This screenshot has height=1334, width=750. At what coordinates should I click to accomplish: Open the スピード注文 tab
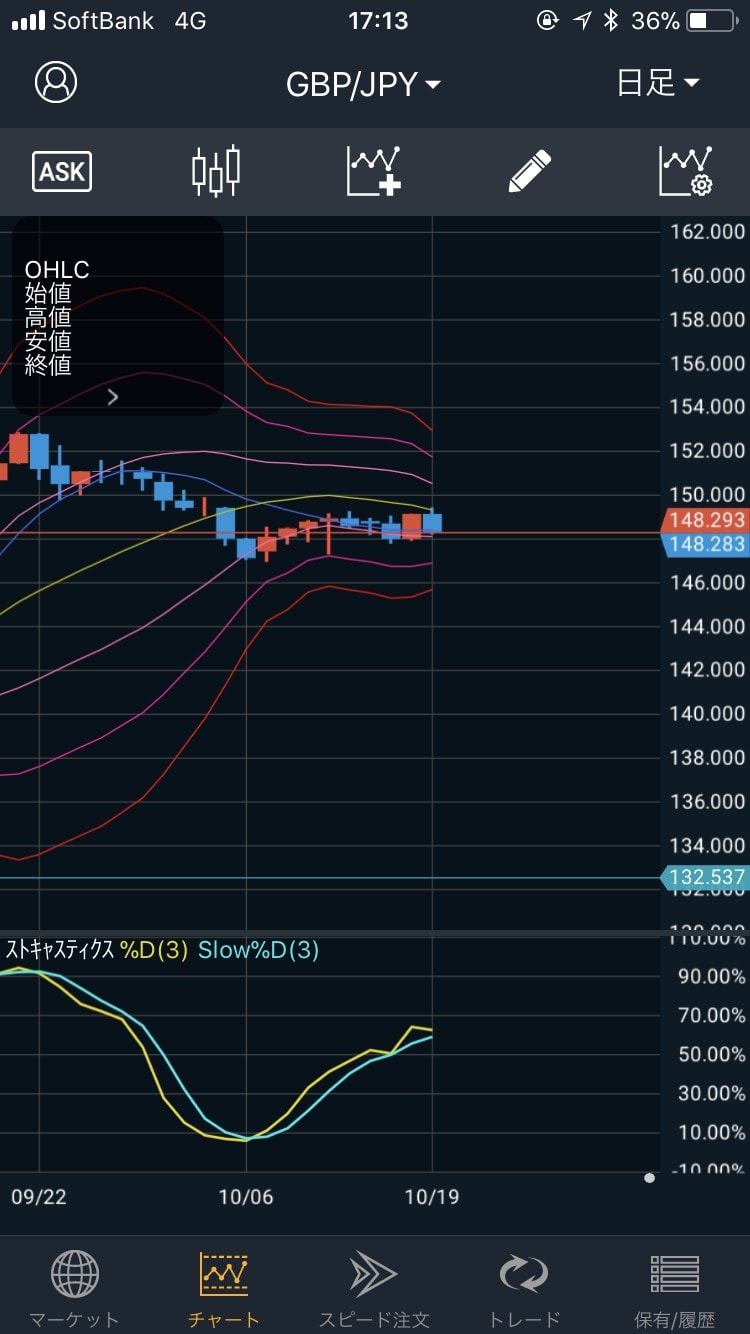pos(374,1289)
